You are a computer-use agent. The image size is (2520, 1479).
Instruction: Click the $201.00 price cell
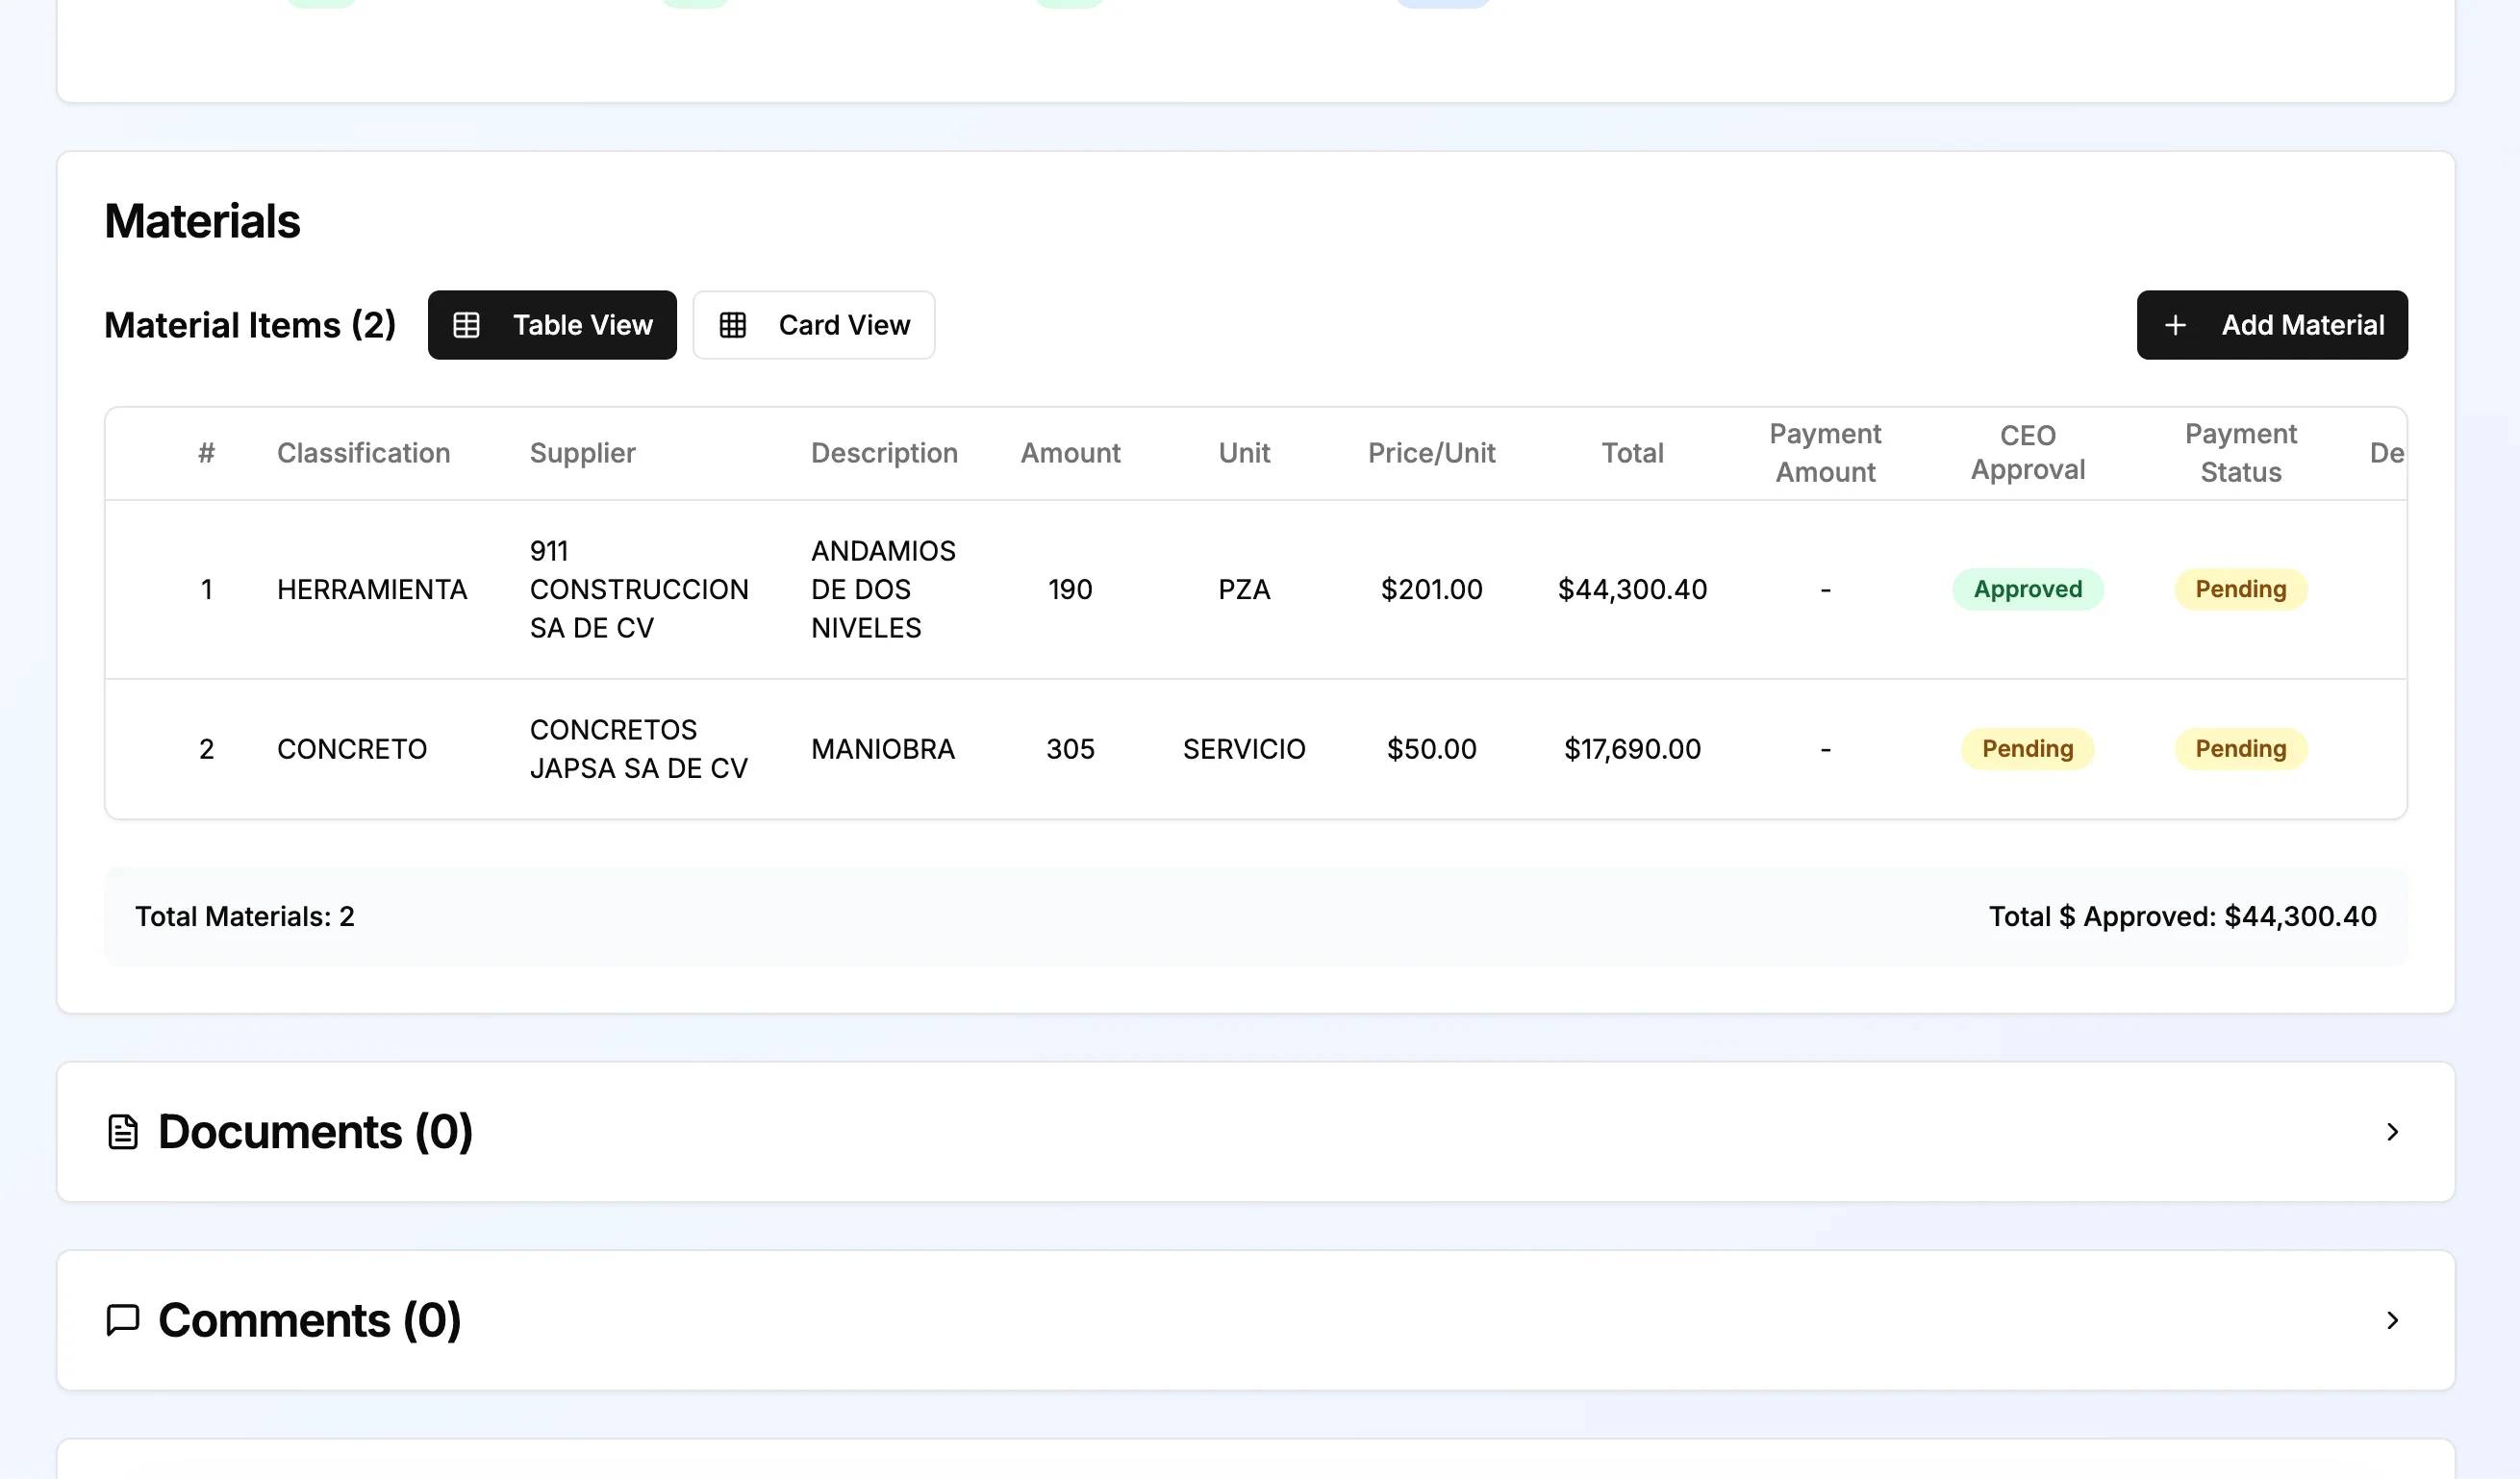[1431, 589]
